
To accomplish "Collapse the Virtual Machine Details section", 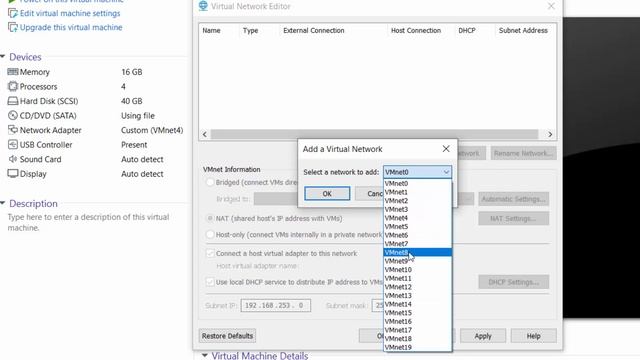I will (x=205, y=356).
